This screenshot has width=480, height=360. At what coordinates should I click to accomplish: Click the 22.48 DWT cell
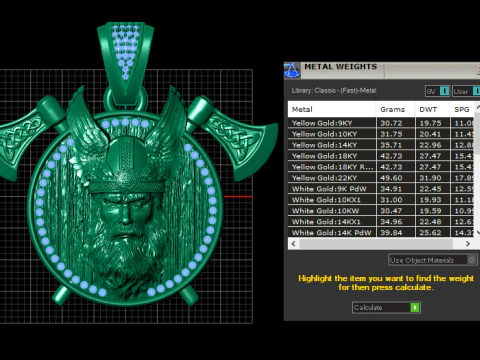pyautogui.click(x=433, y=222)
